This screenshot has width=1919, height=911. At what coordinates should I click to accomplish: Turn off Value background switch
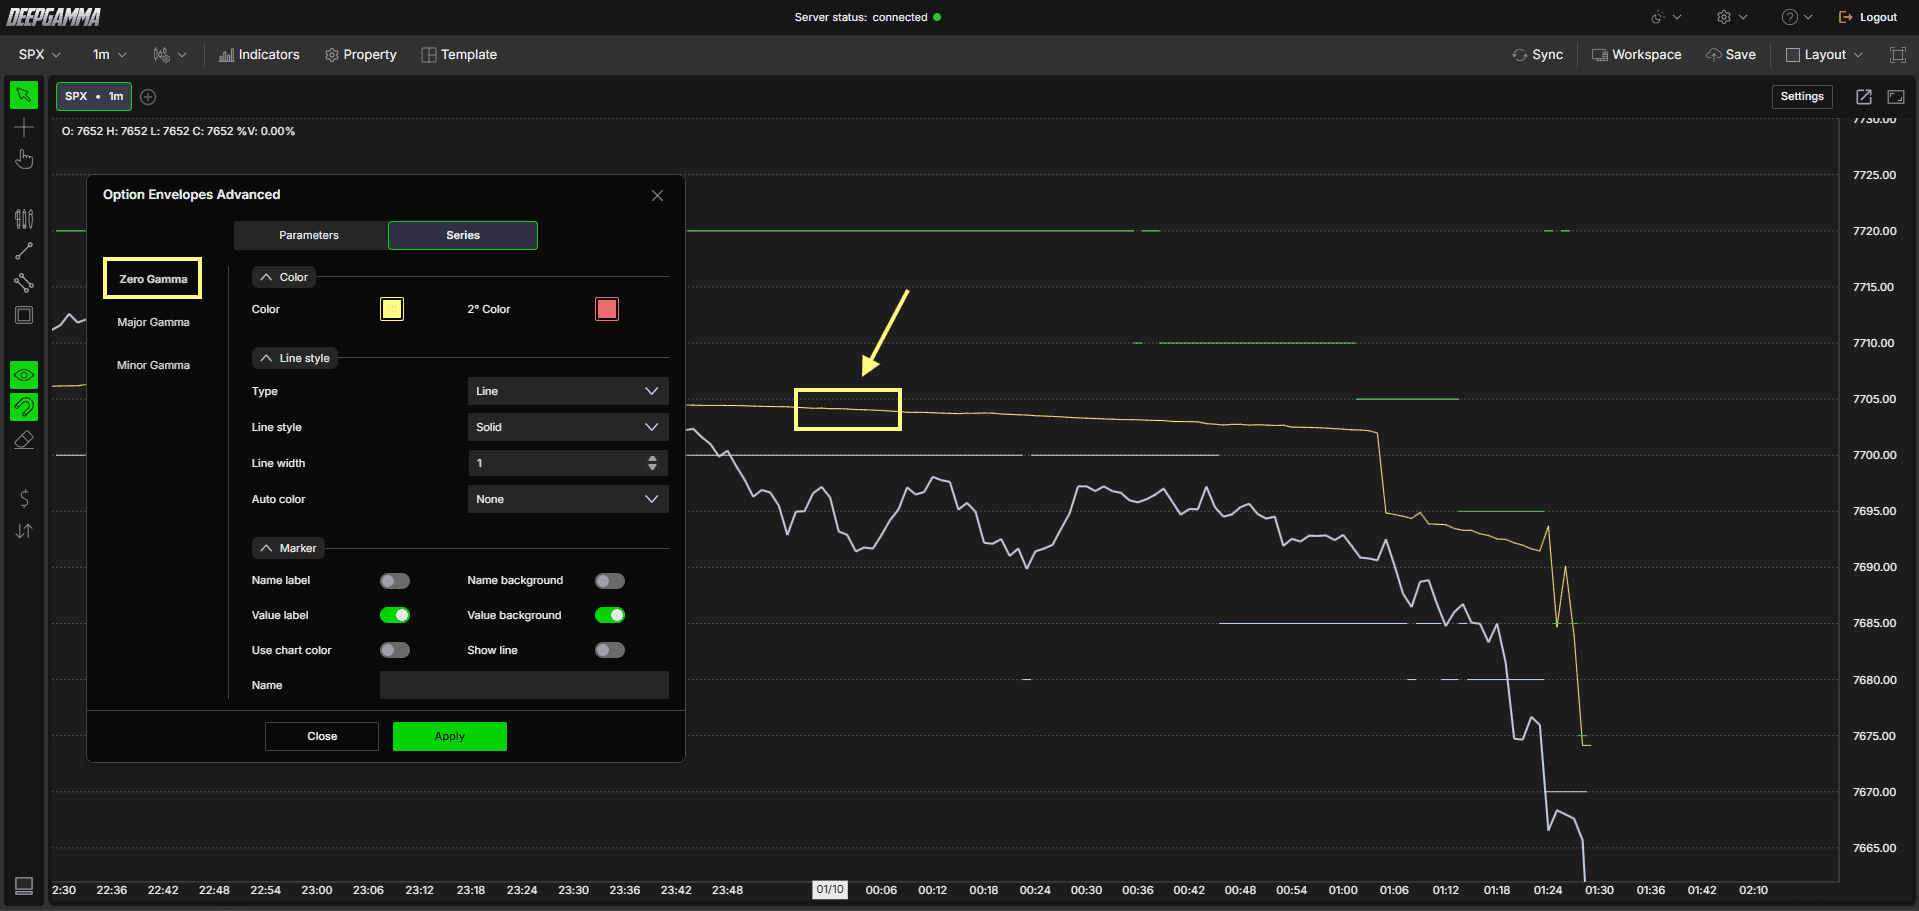coord(610,615)
